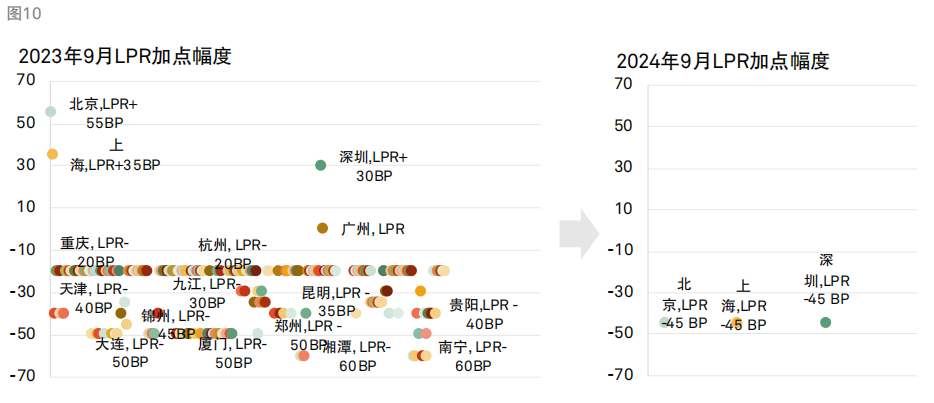934x403 pixels.
Task: Click the Beijing LPR+55BP data point
Action: [x=51, y=111]
